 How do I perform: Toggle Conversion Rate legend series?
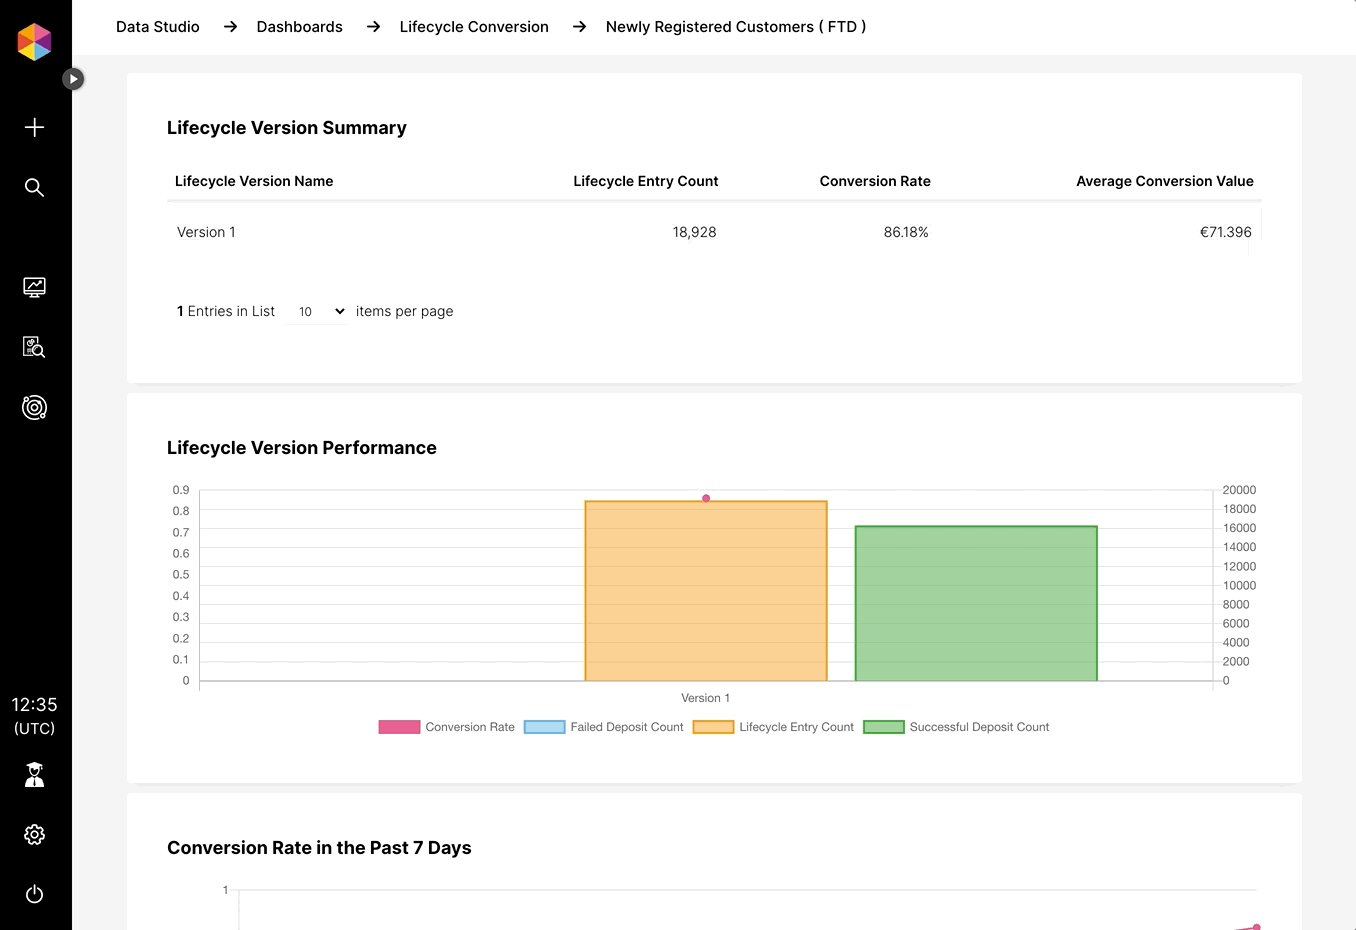point(447,727)
